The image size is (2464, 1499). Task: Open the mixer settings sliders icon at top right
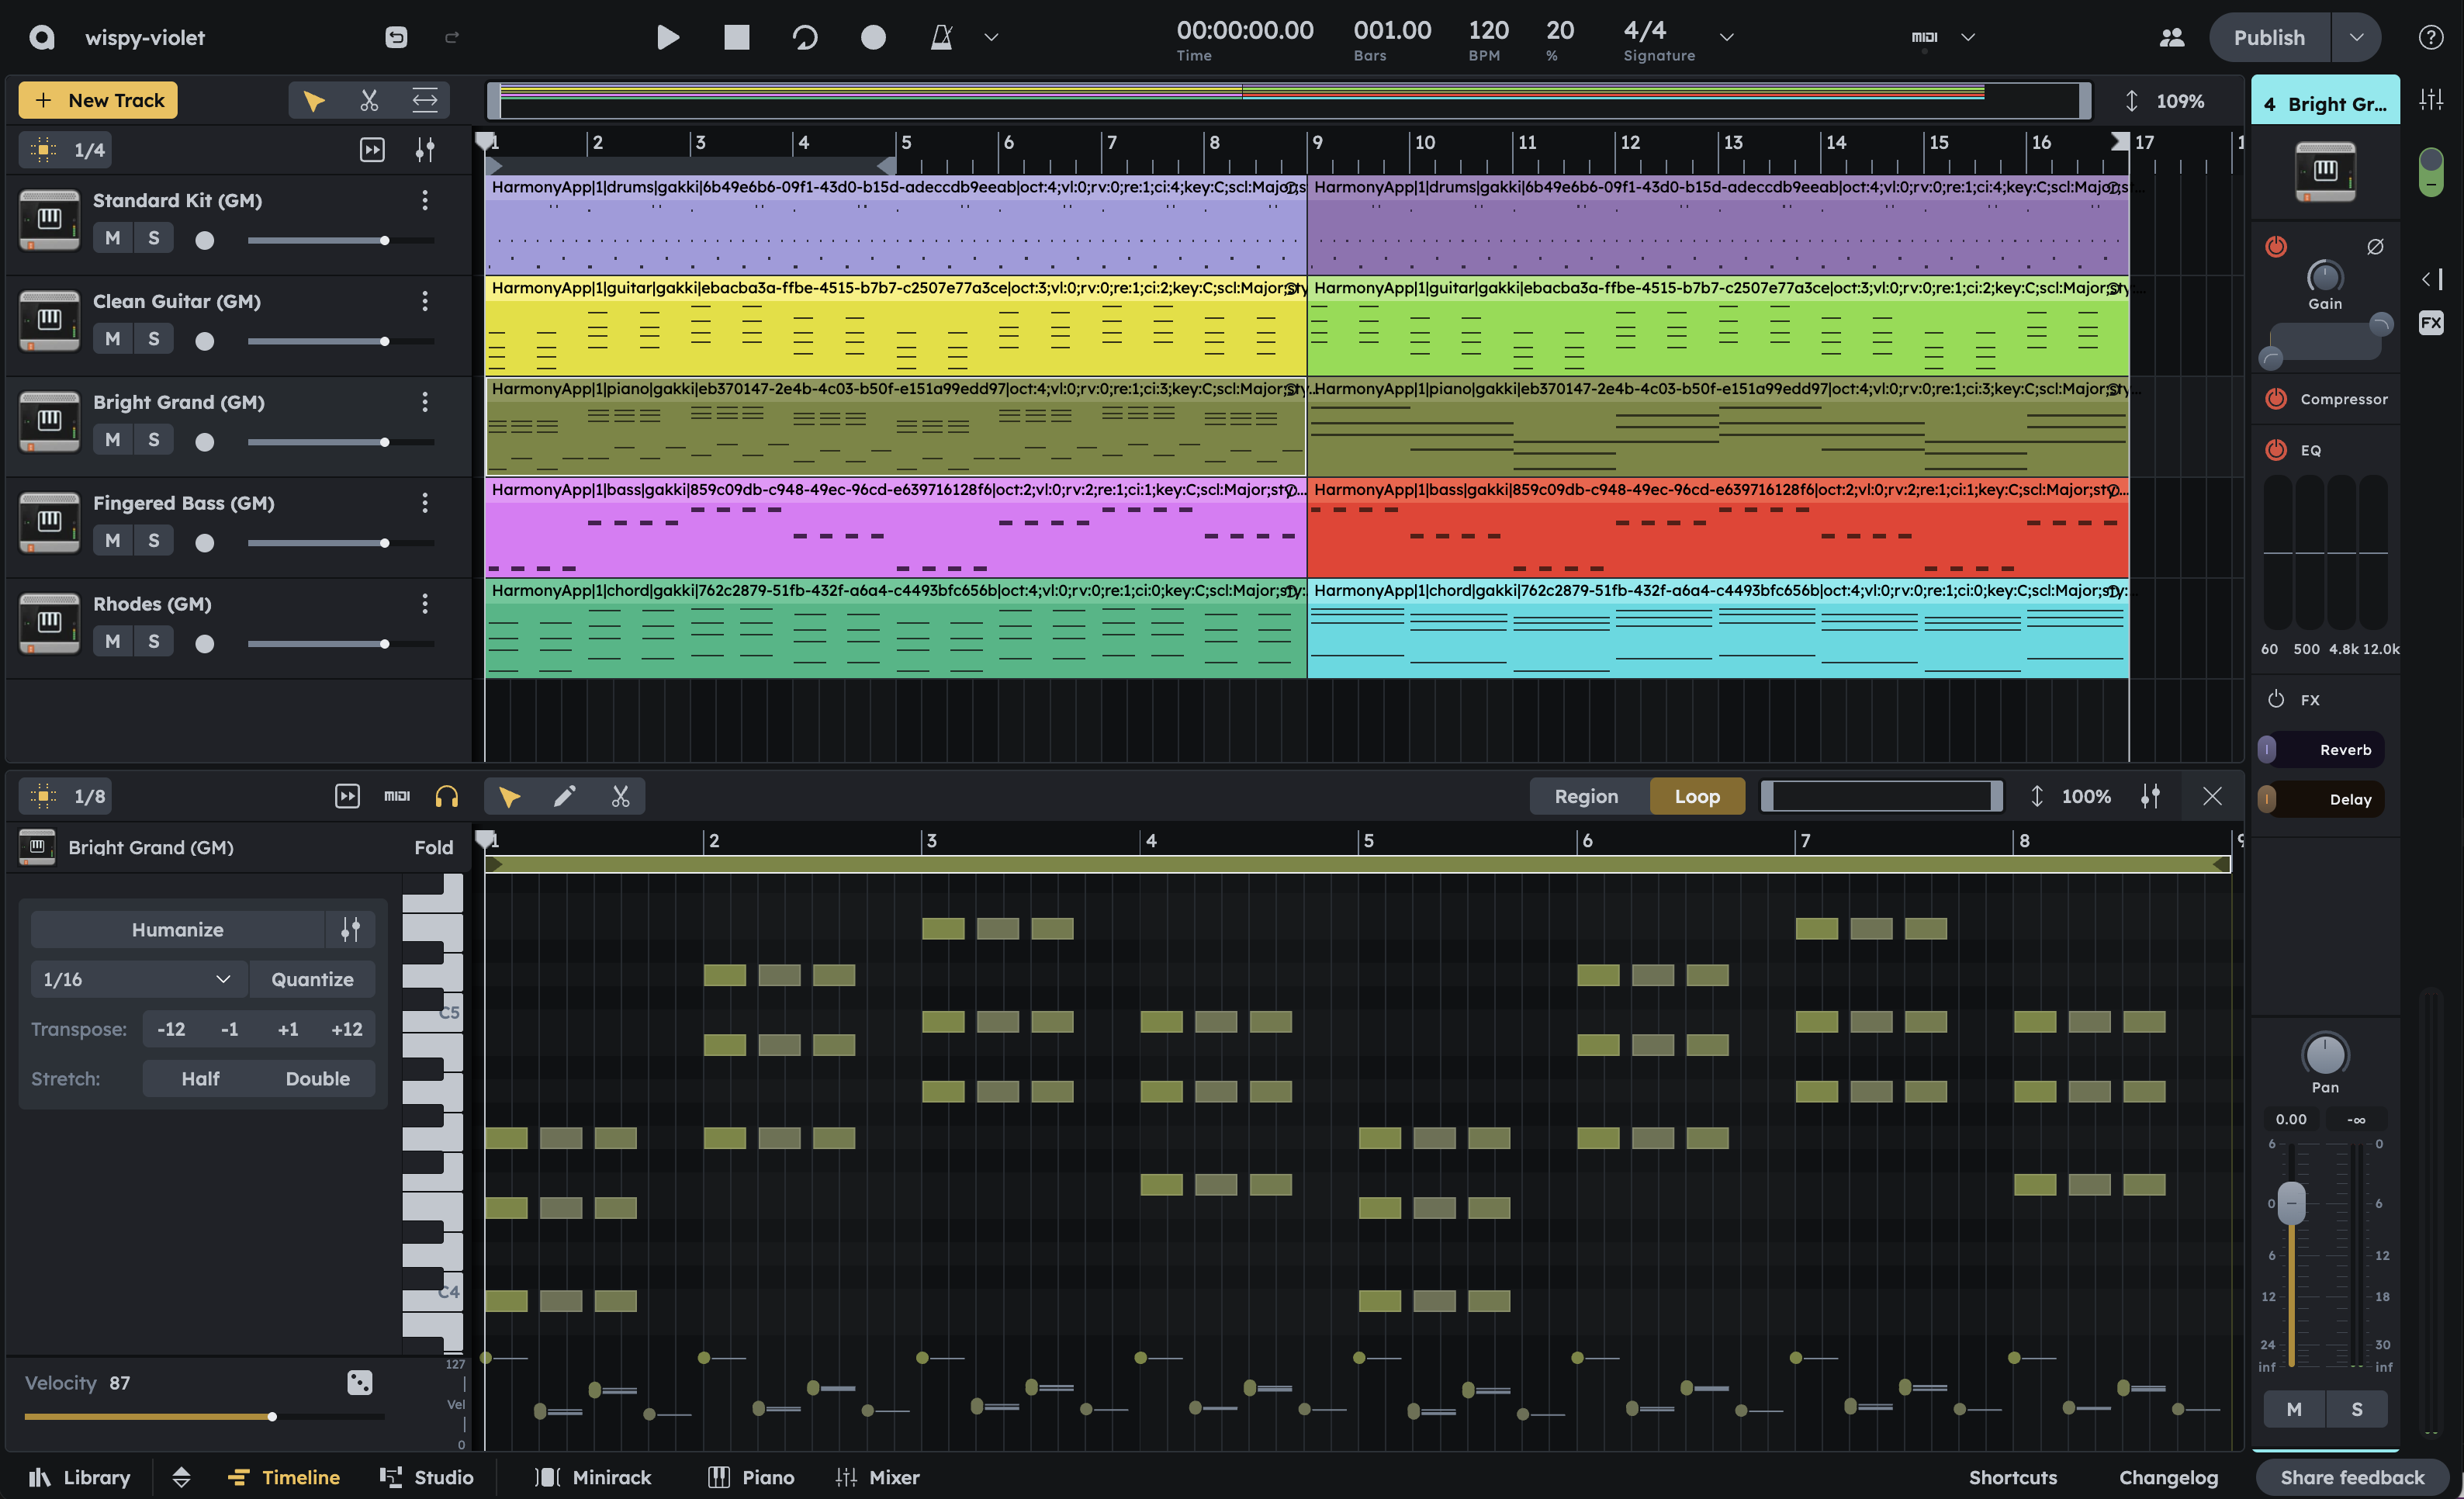point(2431,100)
